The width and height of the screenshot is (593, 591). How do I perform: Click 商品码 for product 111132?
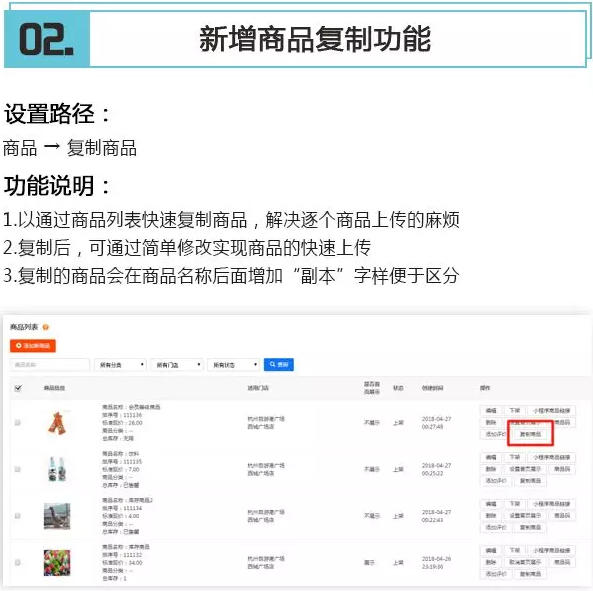562,562
